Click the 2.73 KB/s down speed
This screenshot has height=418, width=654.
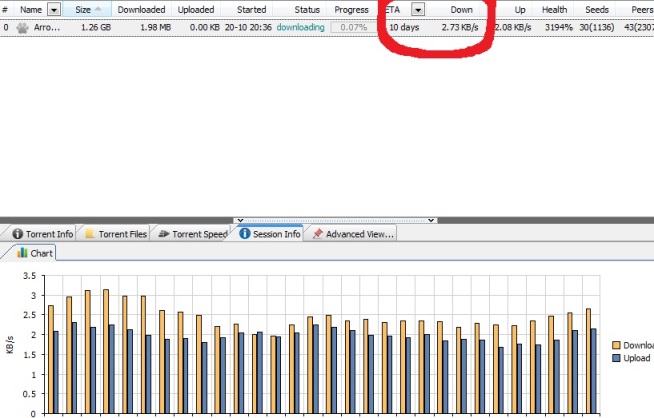coord(460,28)
